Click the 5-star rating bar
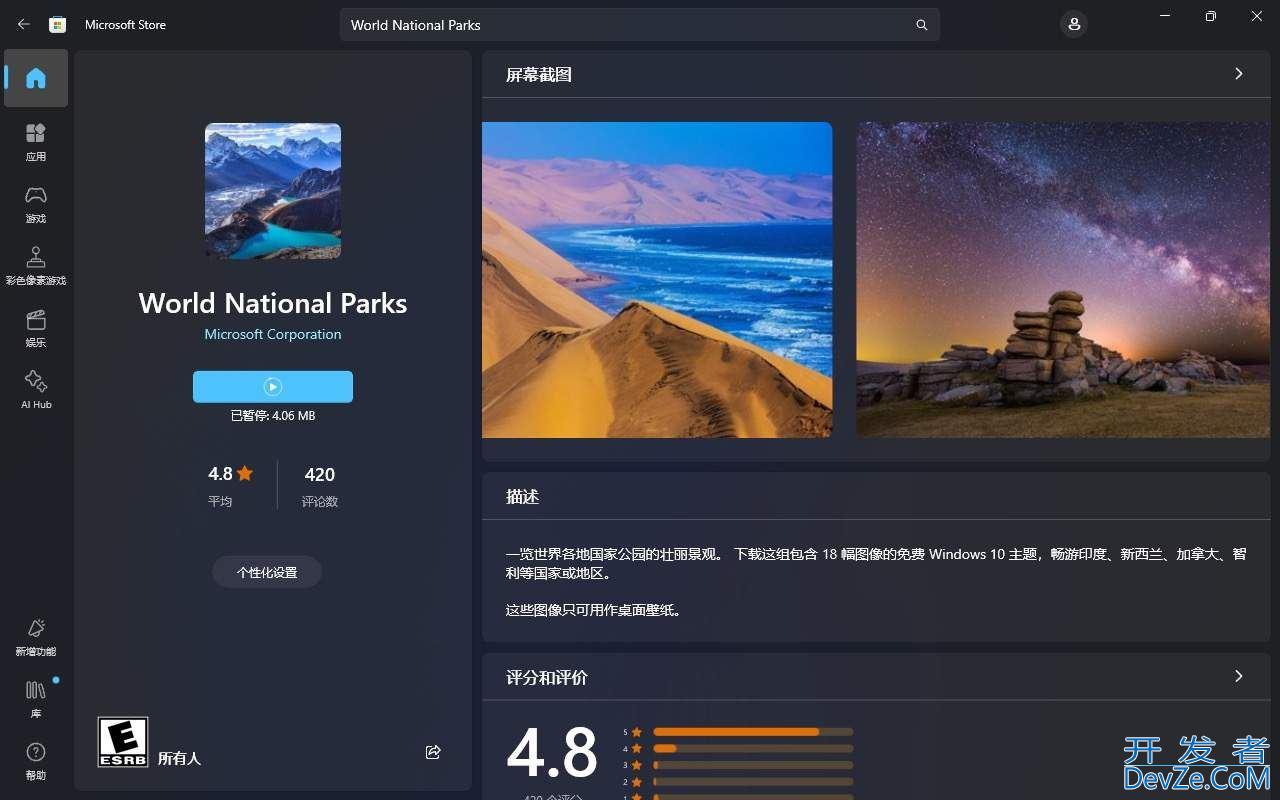This screenshot has width=1280, height=800. click(x=753, y=732)
